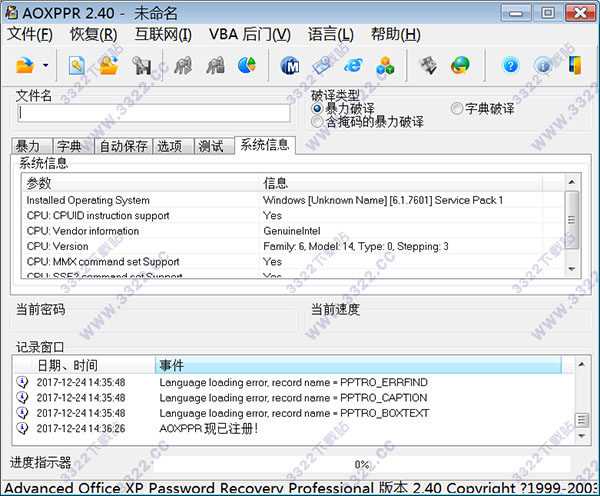Select the 系统信息 tab
Viewport: 600px width, 496px height.
tap(265, 145)
